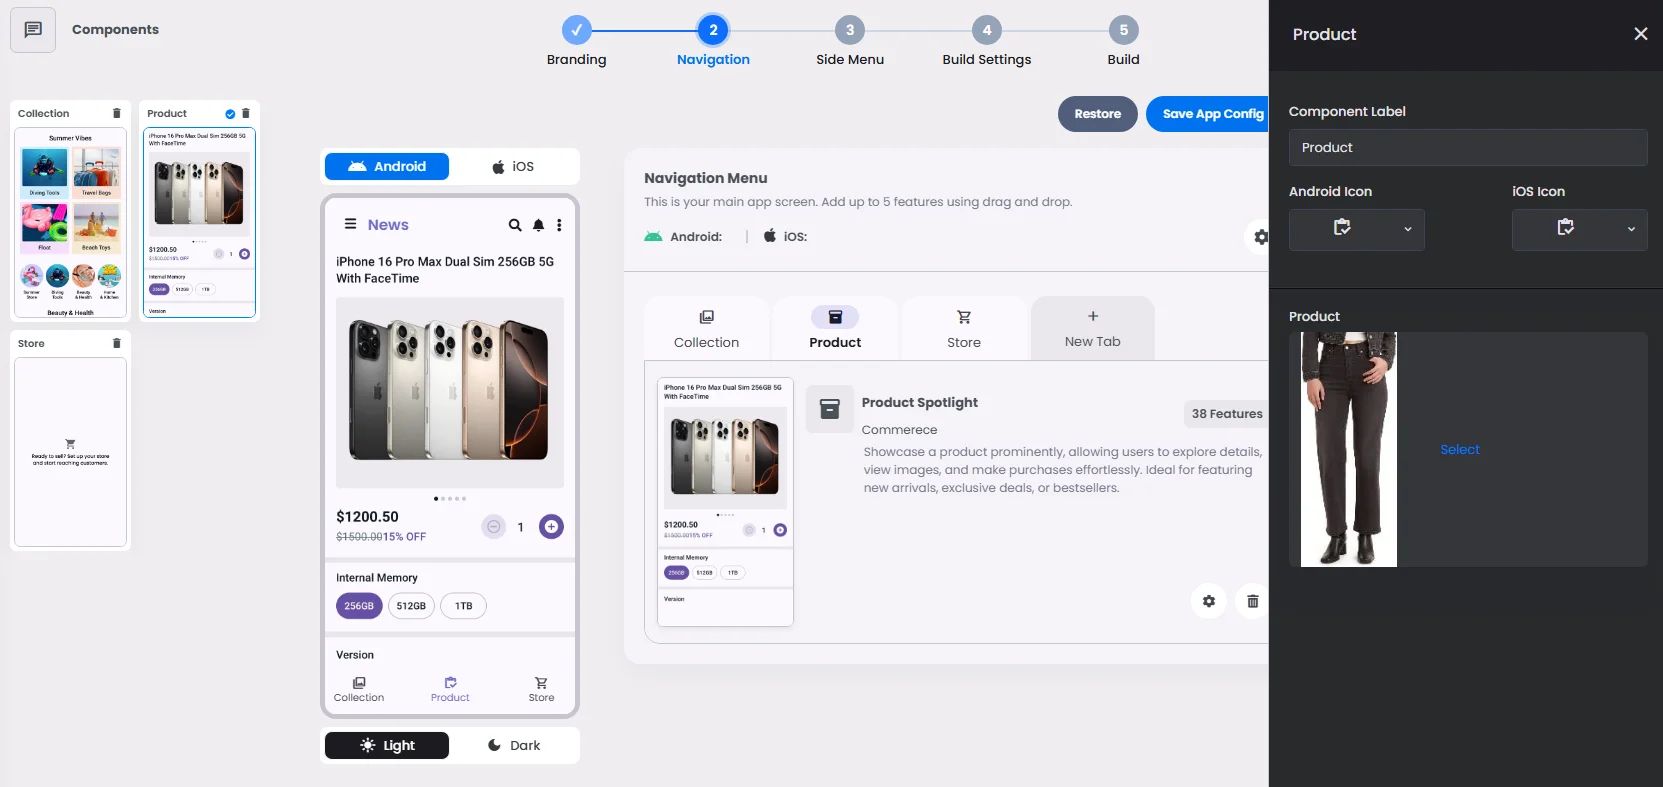
Task: Click Save App Config button
Action: (x=1208, y=114)
